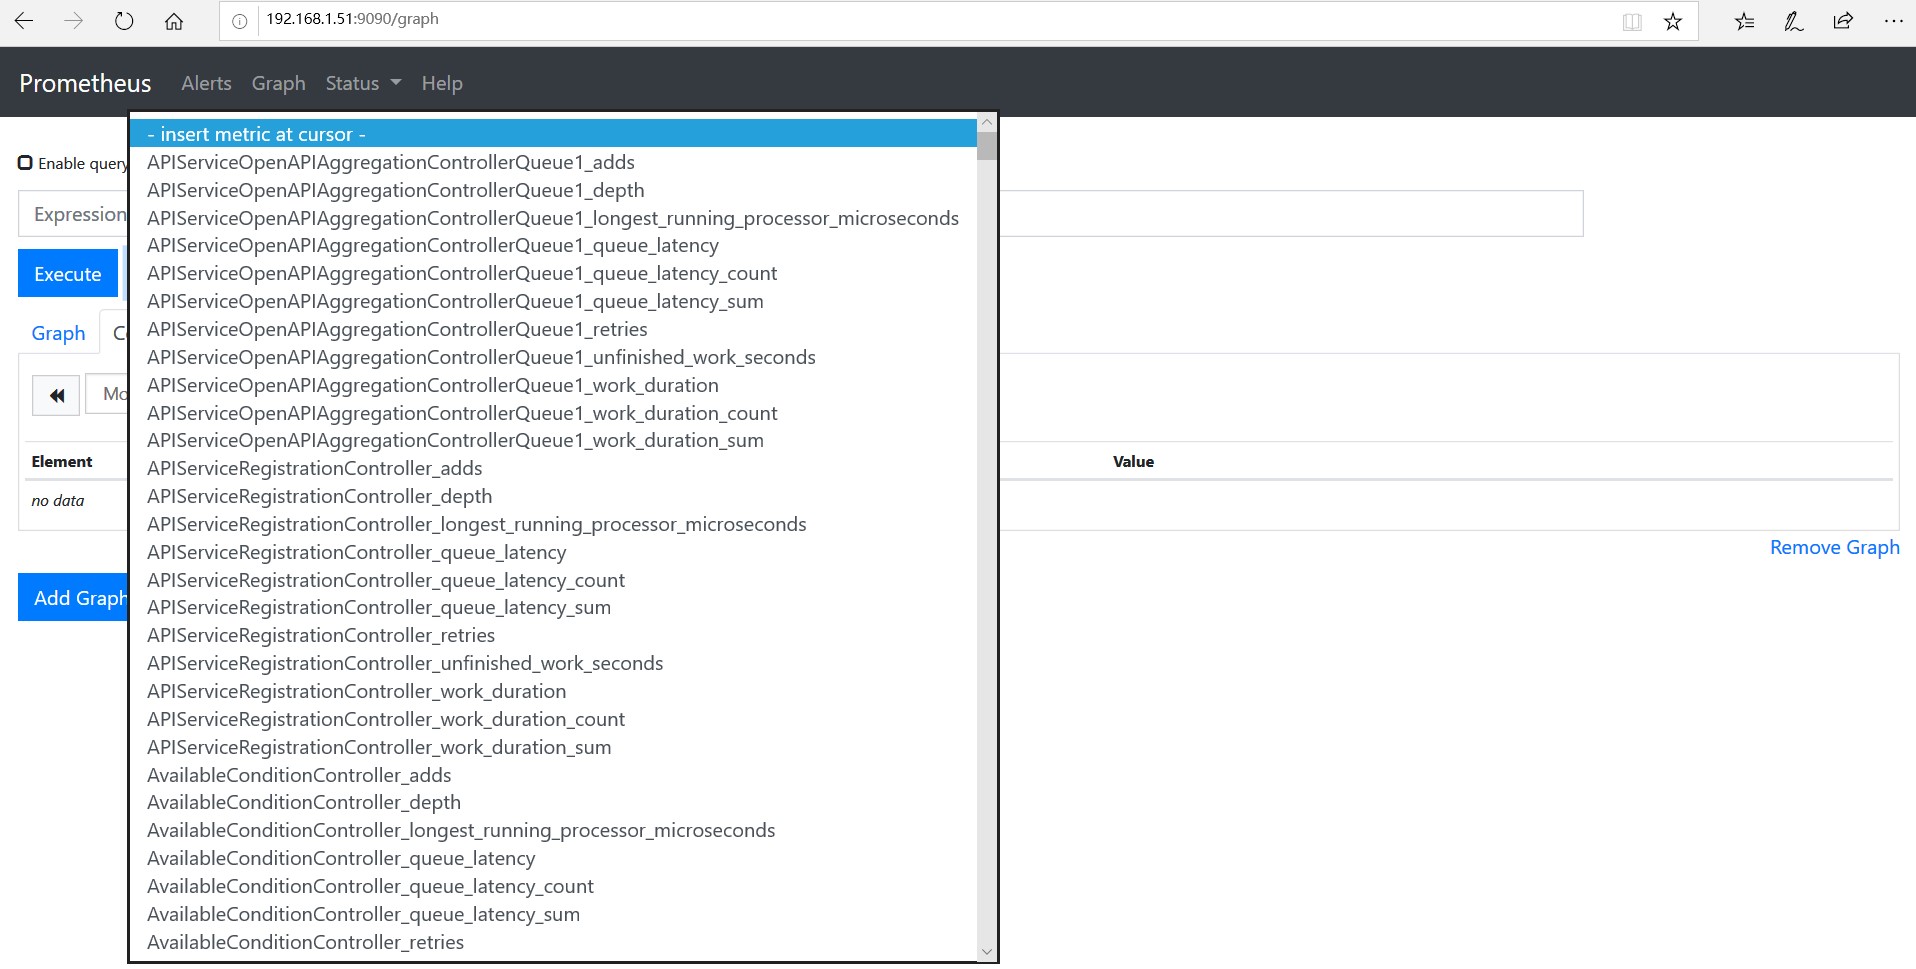1916x969 pixels.
Task: Open the browser home page
Action: (174, 21)
